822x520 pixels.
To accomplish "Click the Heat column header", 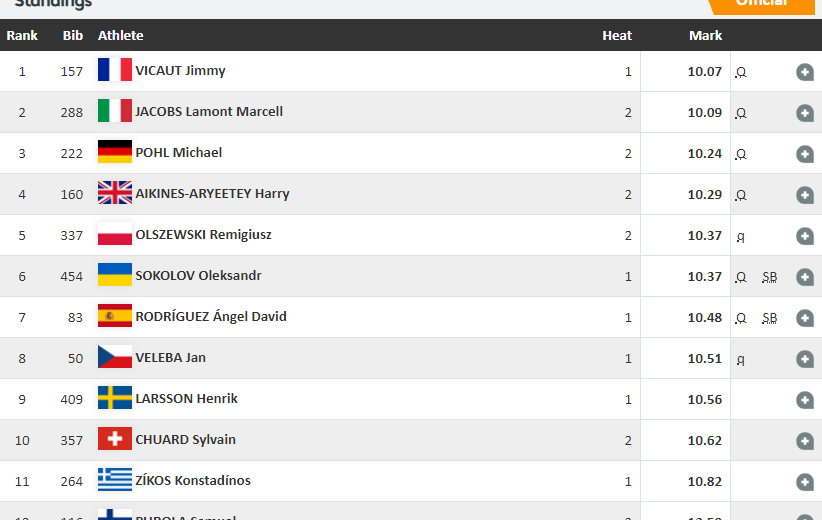I will click(616, 35).
